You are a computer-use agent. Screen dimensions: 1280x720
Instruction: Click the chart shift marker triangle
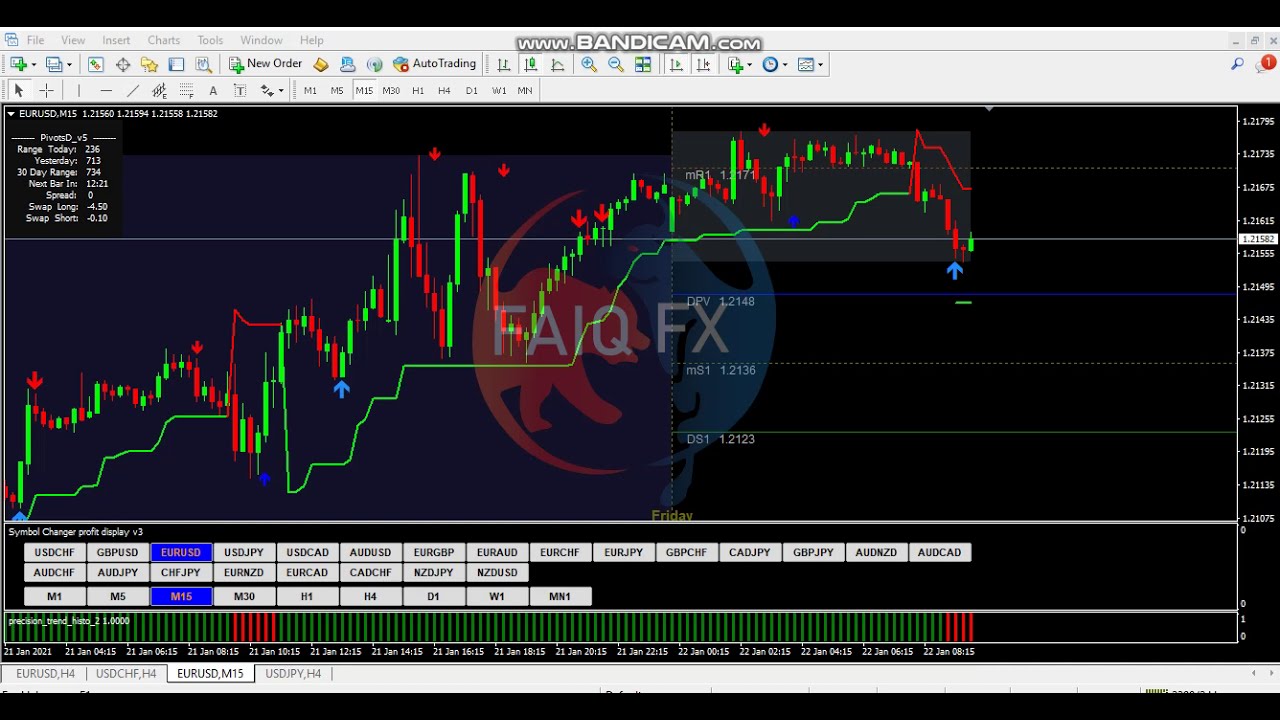(989, 108)
